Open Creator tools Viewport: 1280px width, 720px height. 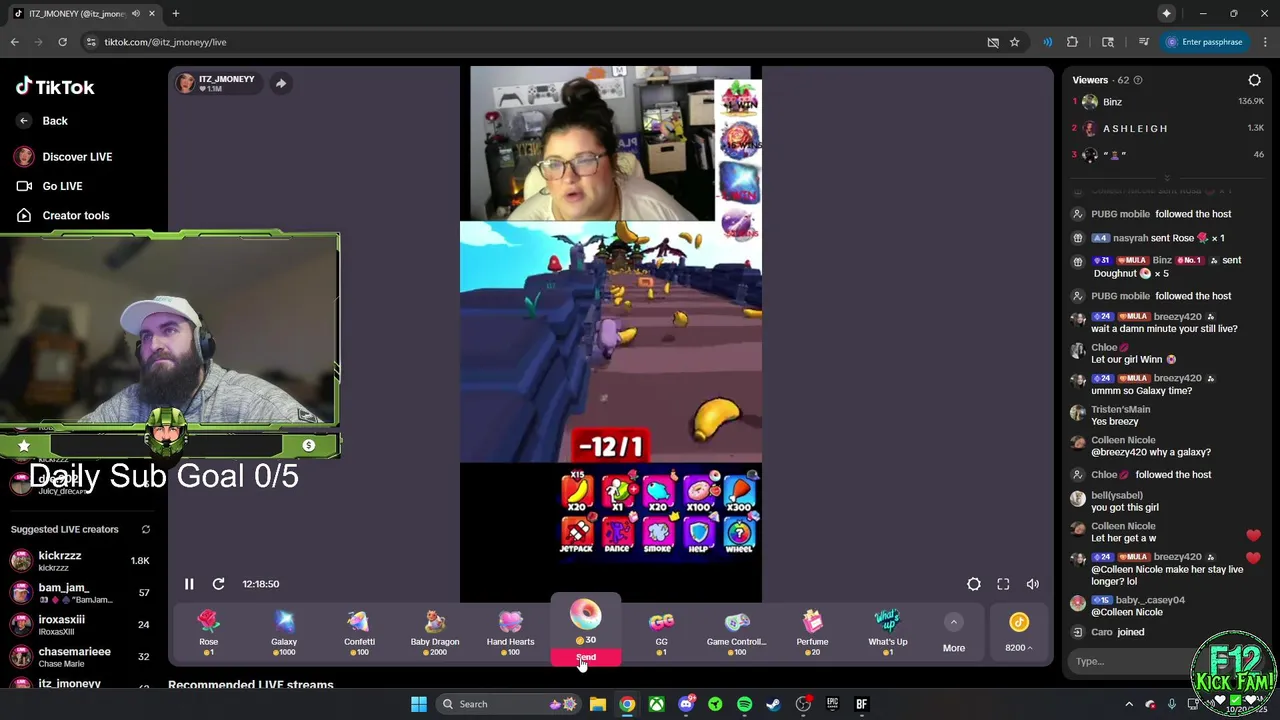pyautogui.click(x=63, y=215)
